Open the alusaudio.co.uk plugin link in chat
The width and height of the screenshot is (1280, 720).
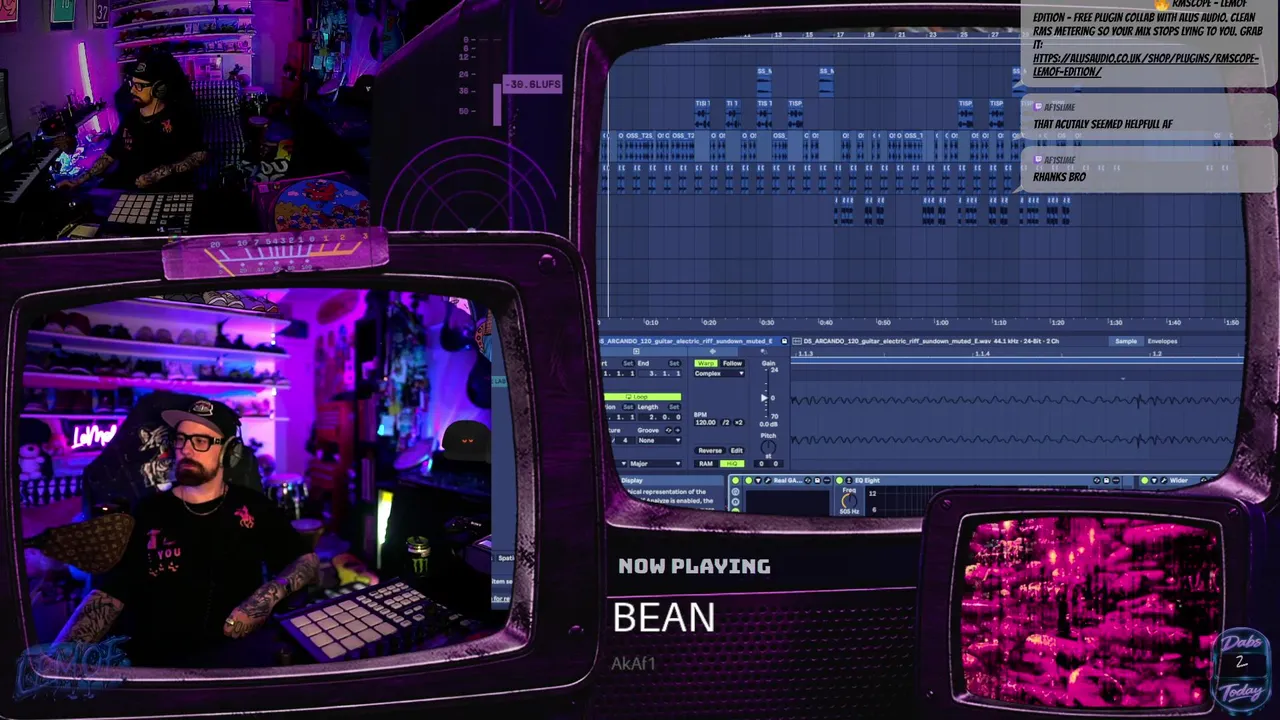(1146, 65)
